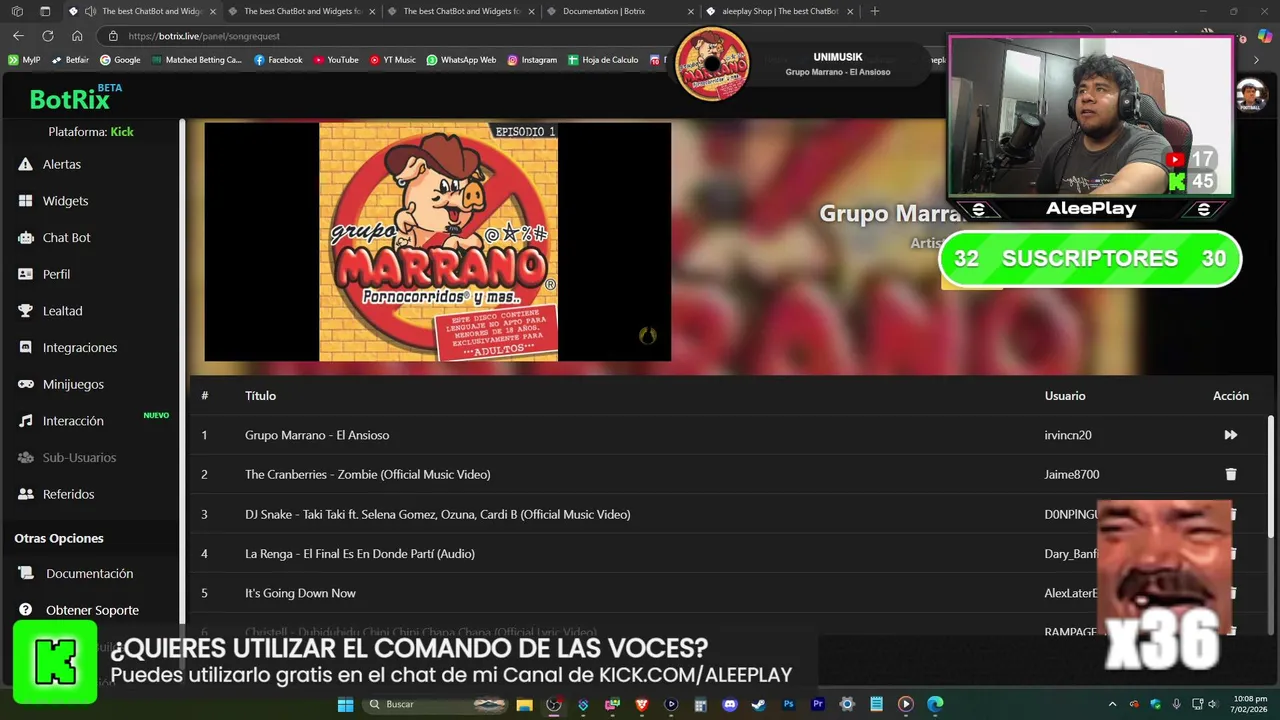Reload the BotRix page
This screenshot has height=720, width=1280.
point(47,36)
